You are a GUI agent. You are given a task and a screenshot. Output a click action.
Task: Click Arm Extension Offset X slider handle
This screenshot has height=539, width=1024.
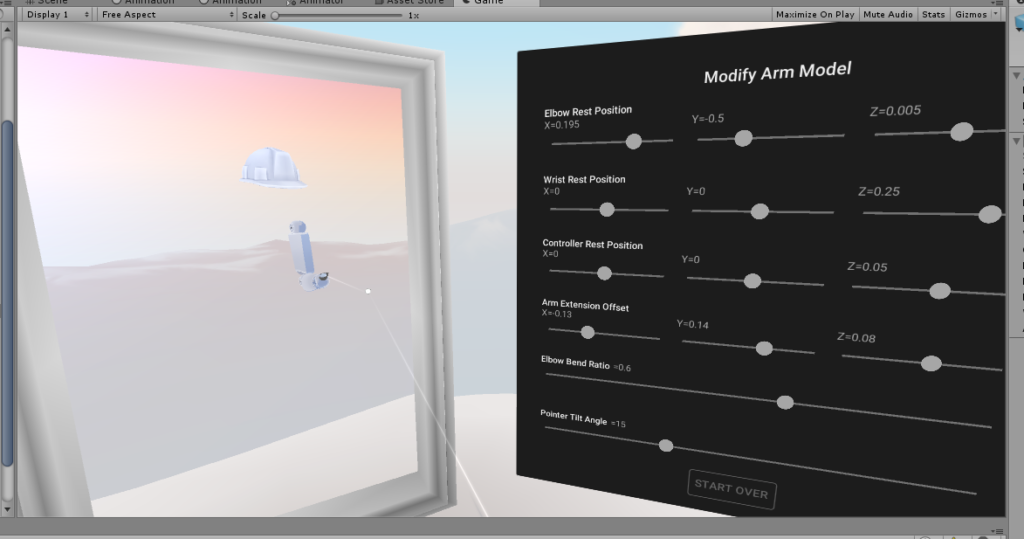pos(588,333)
